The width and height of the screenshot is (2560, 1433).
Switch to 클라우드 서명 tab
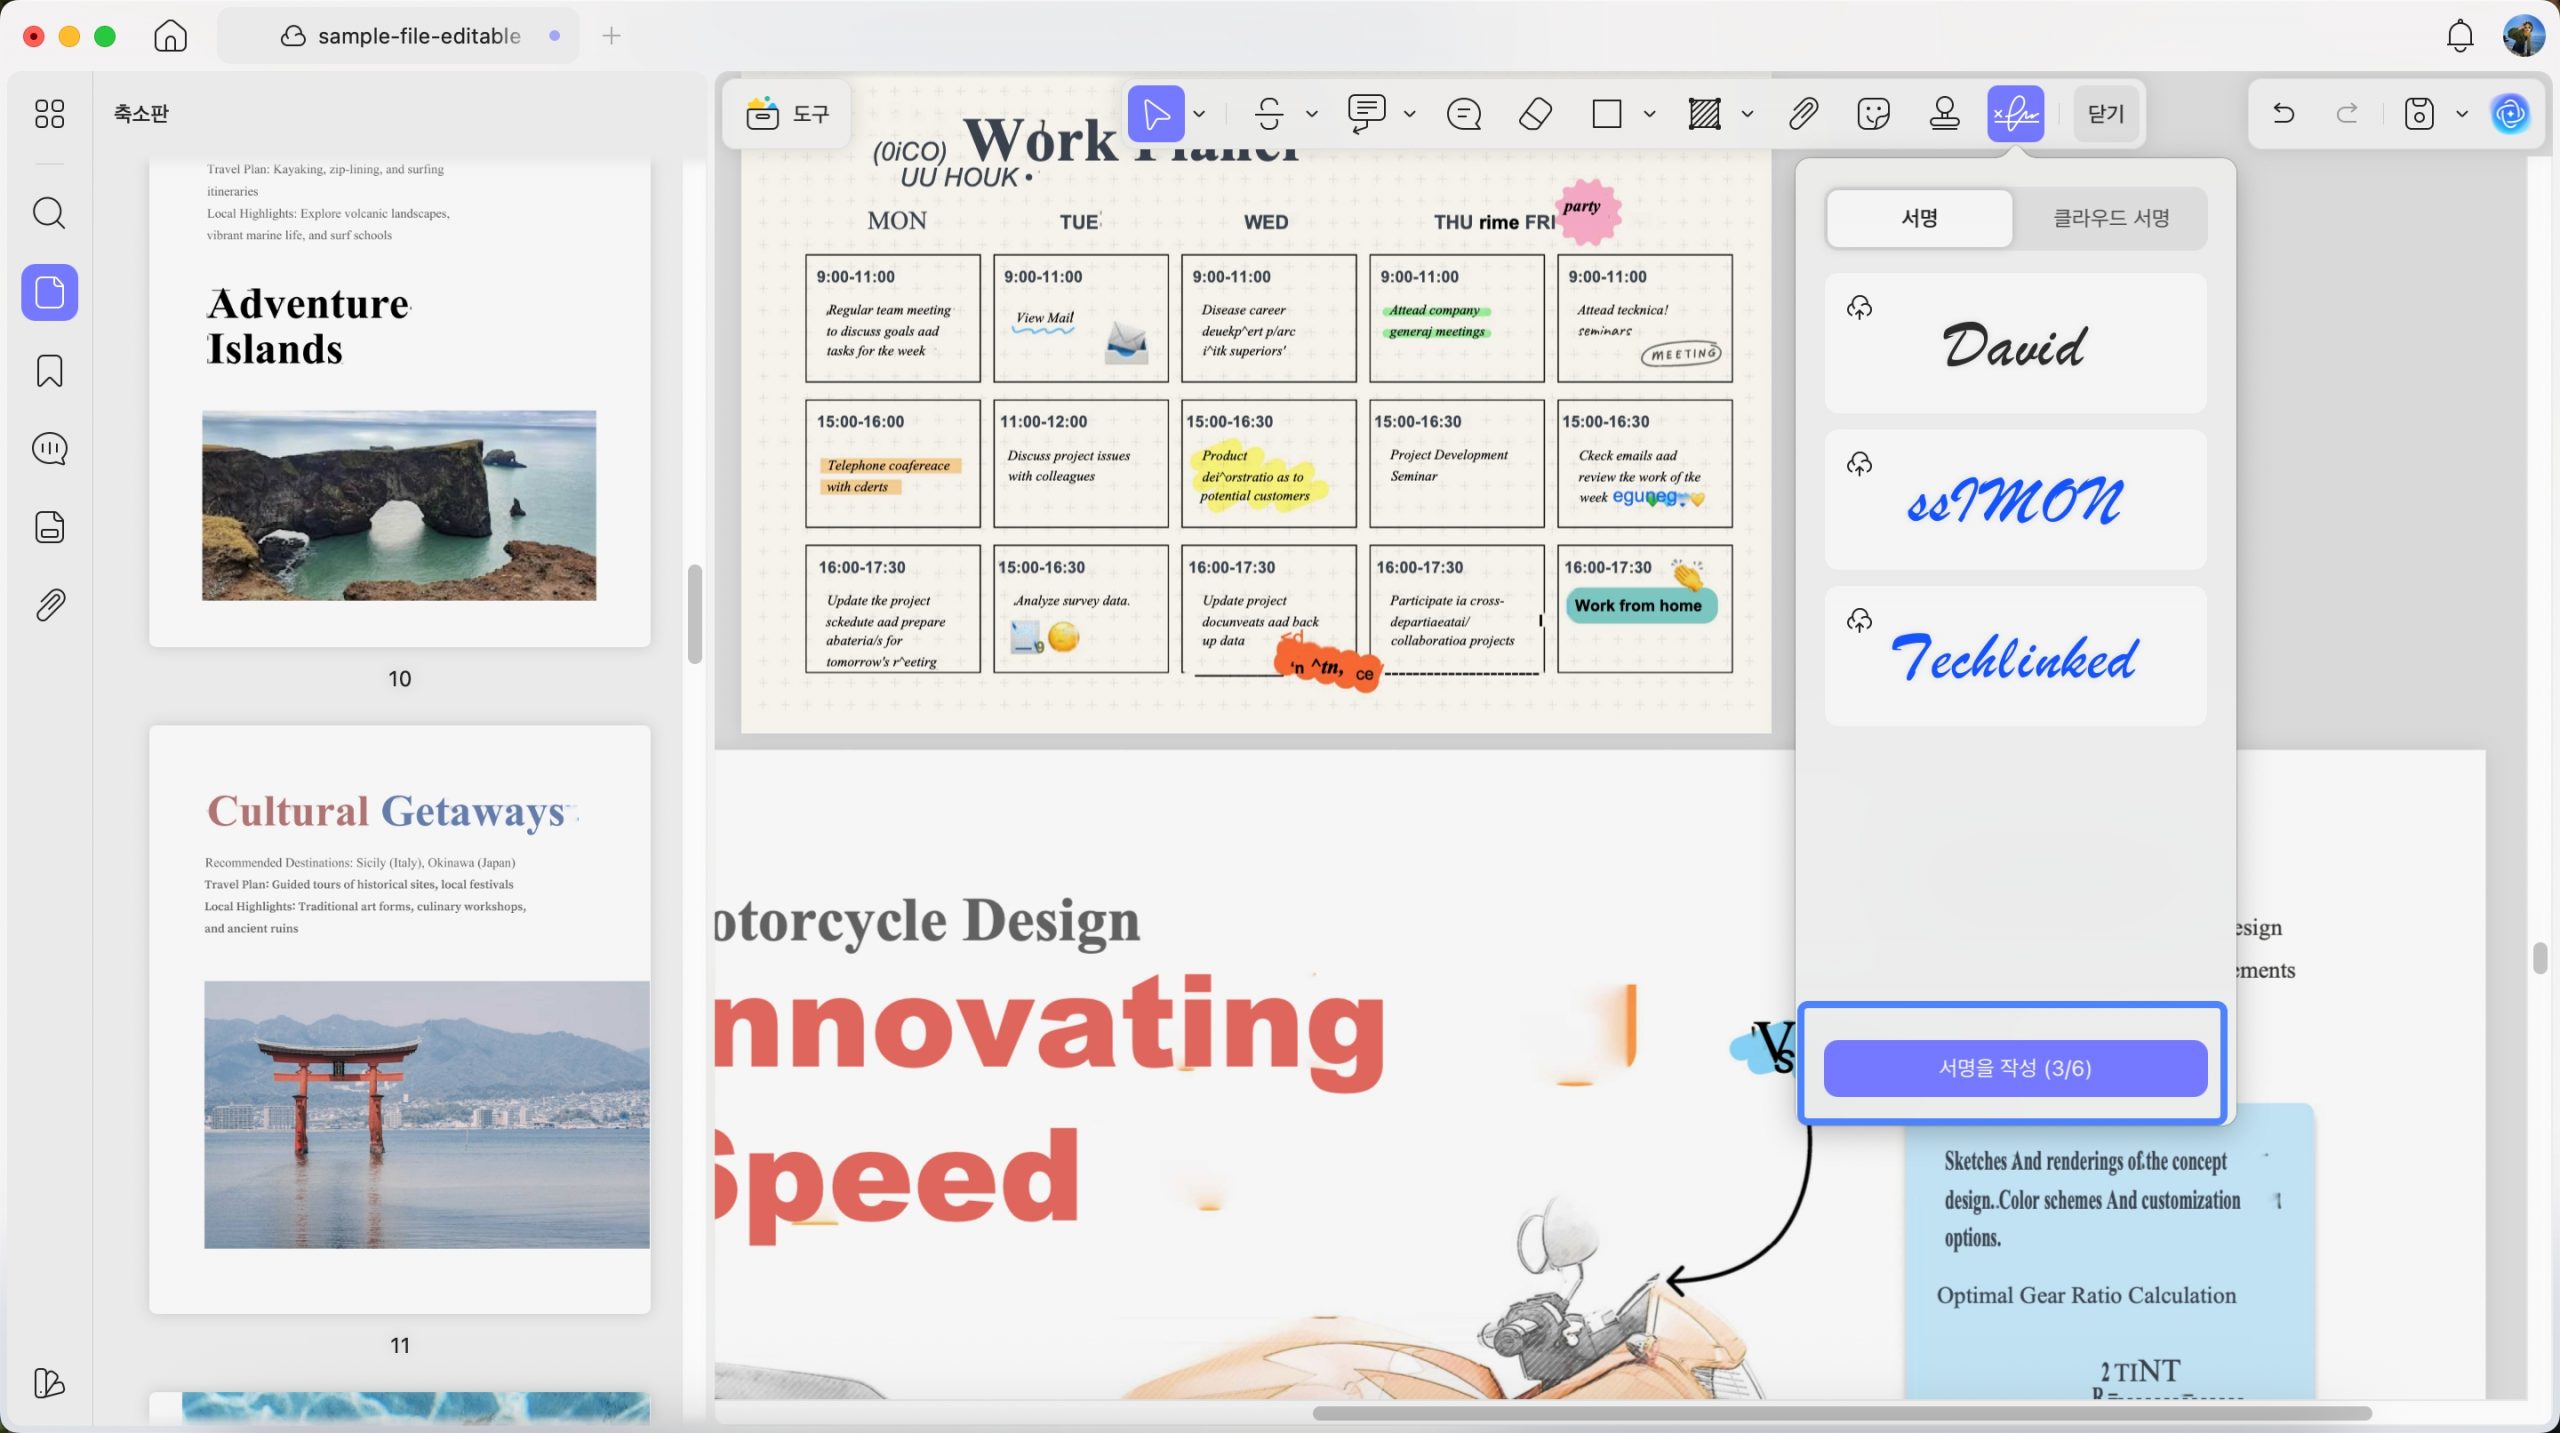(2110, 218)
